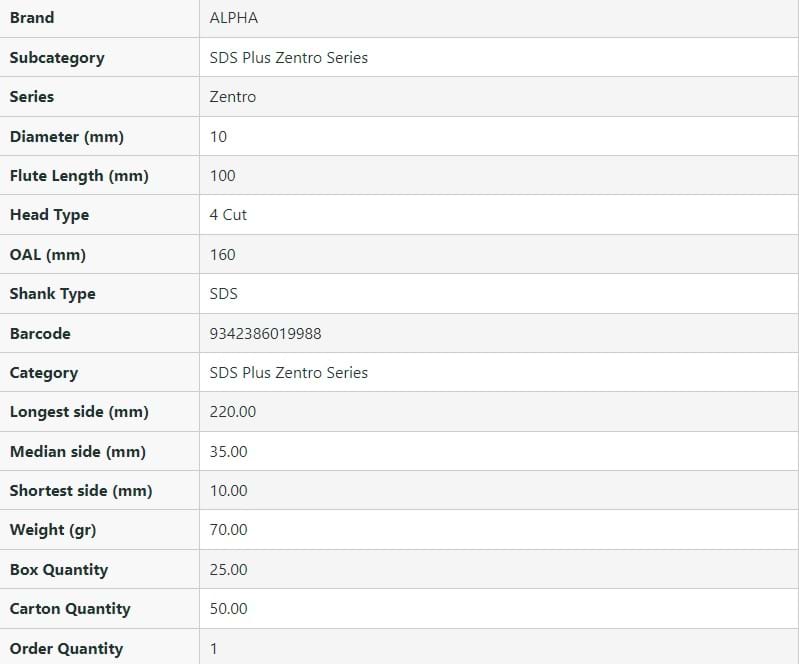Viewport: 799px width, 664px height.
Task: Select the Order Quantity value 1
Action: [x=214, y=649]
